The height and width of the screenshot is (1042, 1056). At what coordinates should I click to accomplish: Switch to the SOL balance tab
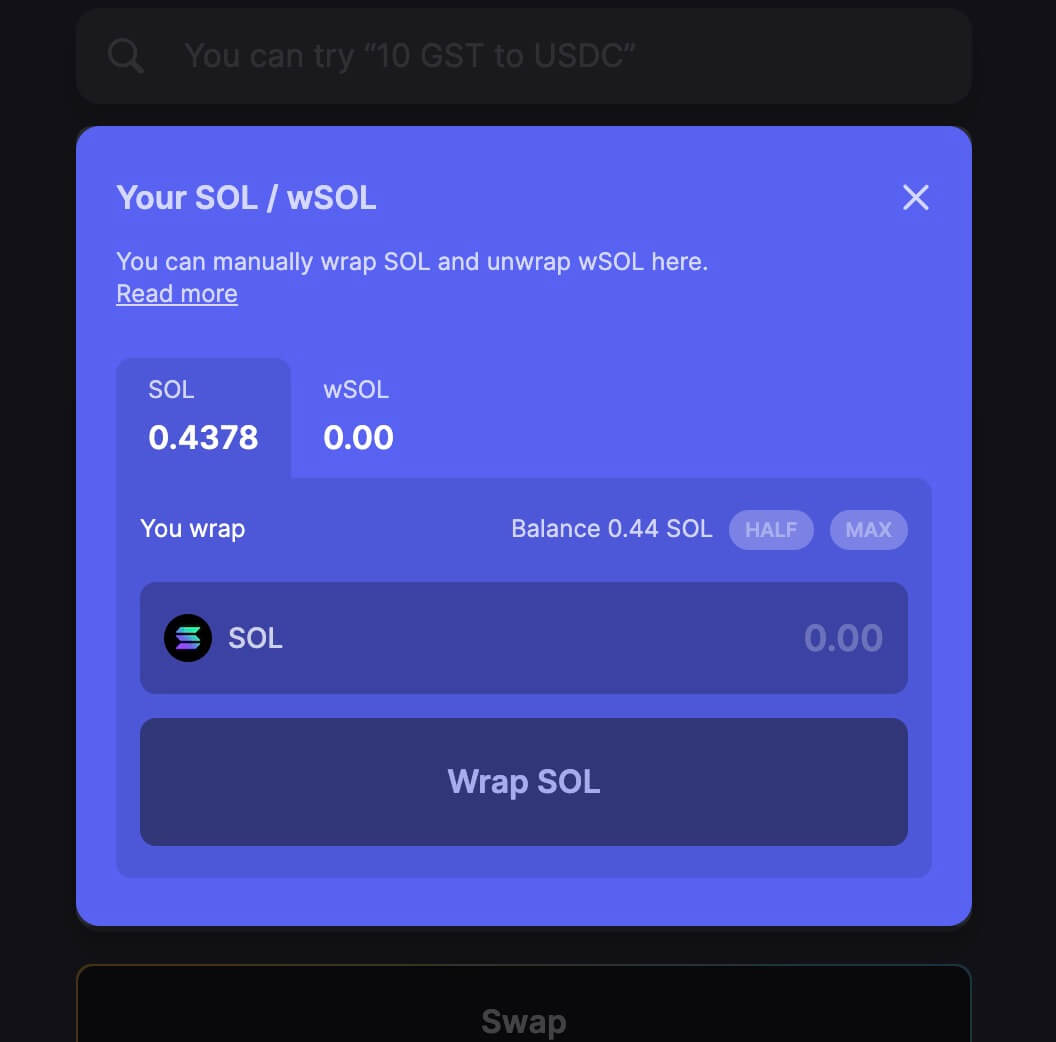[203, 417]
